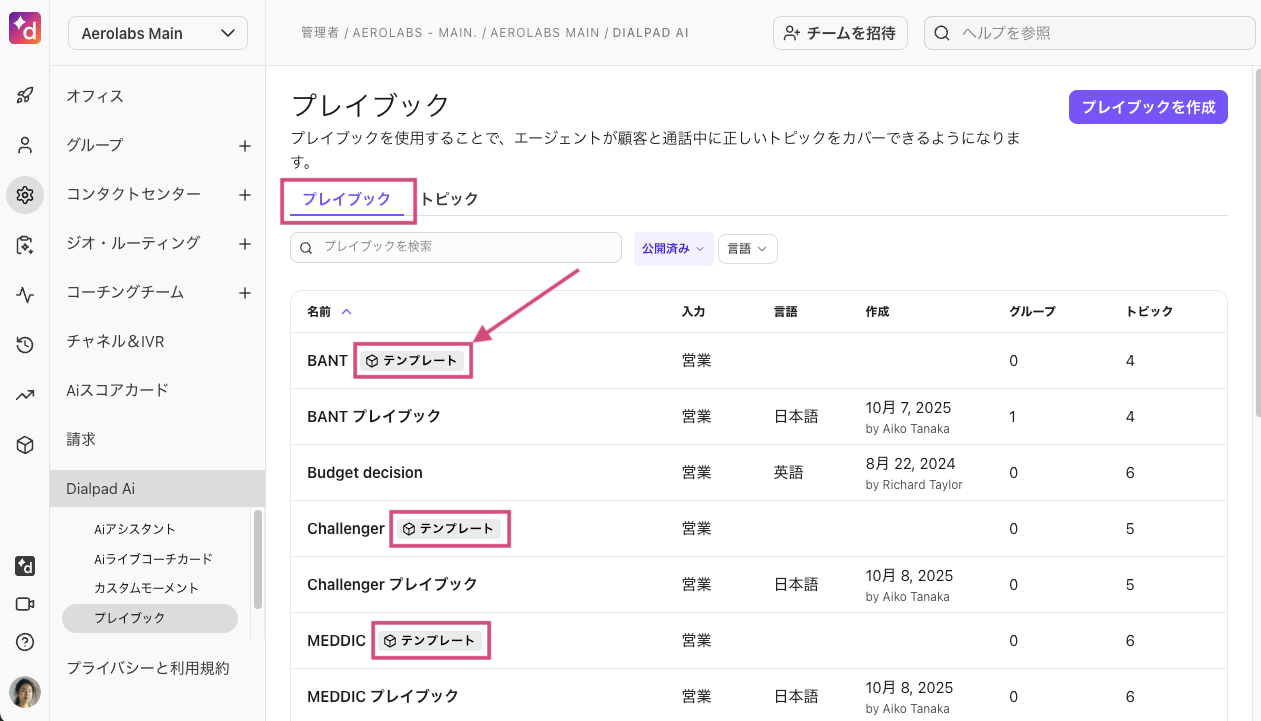Open プレイブック submenu item in sidebar
The image size is (1261, 721).
150,618
